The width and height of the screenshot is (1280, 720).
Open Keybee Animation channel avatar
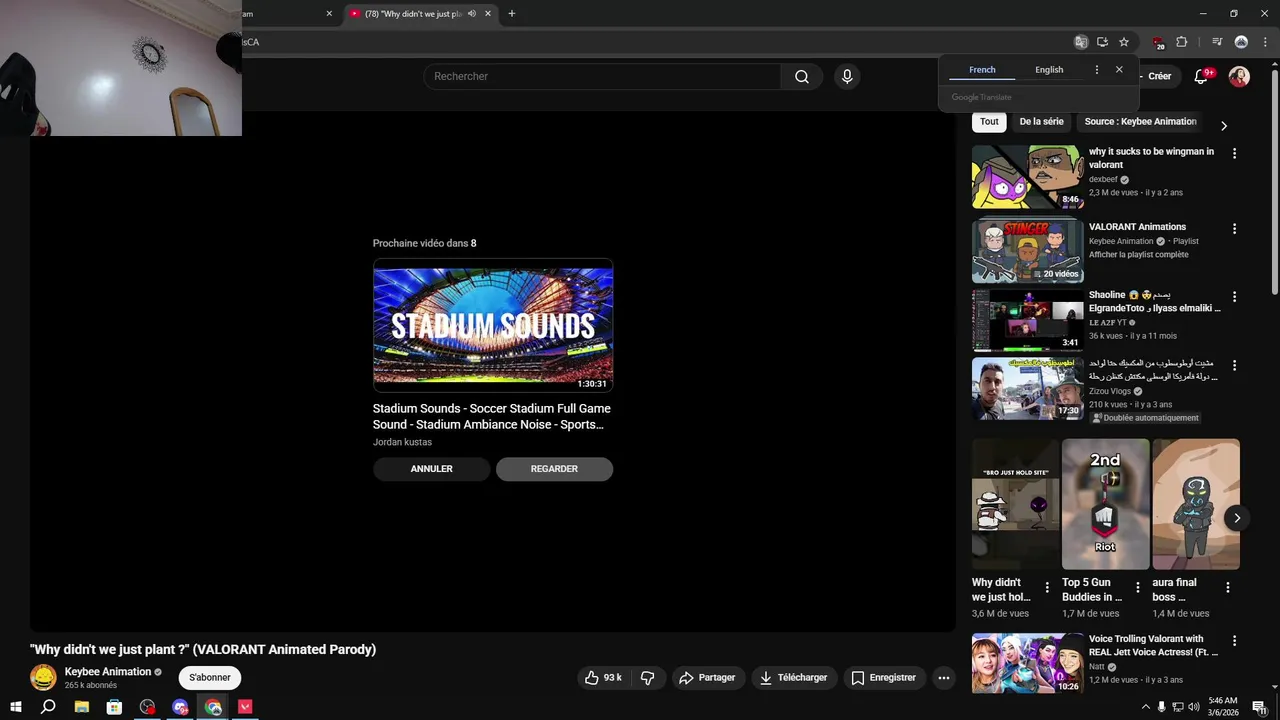pyautogui.click(x=43, y=677)
